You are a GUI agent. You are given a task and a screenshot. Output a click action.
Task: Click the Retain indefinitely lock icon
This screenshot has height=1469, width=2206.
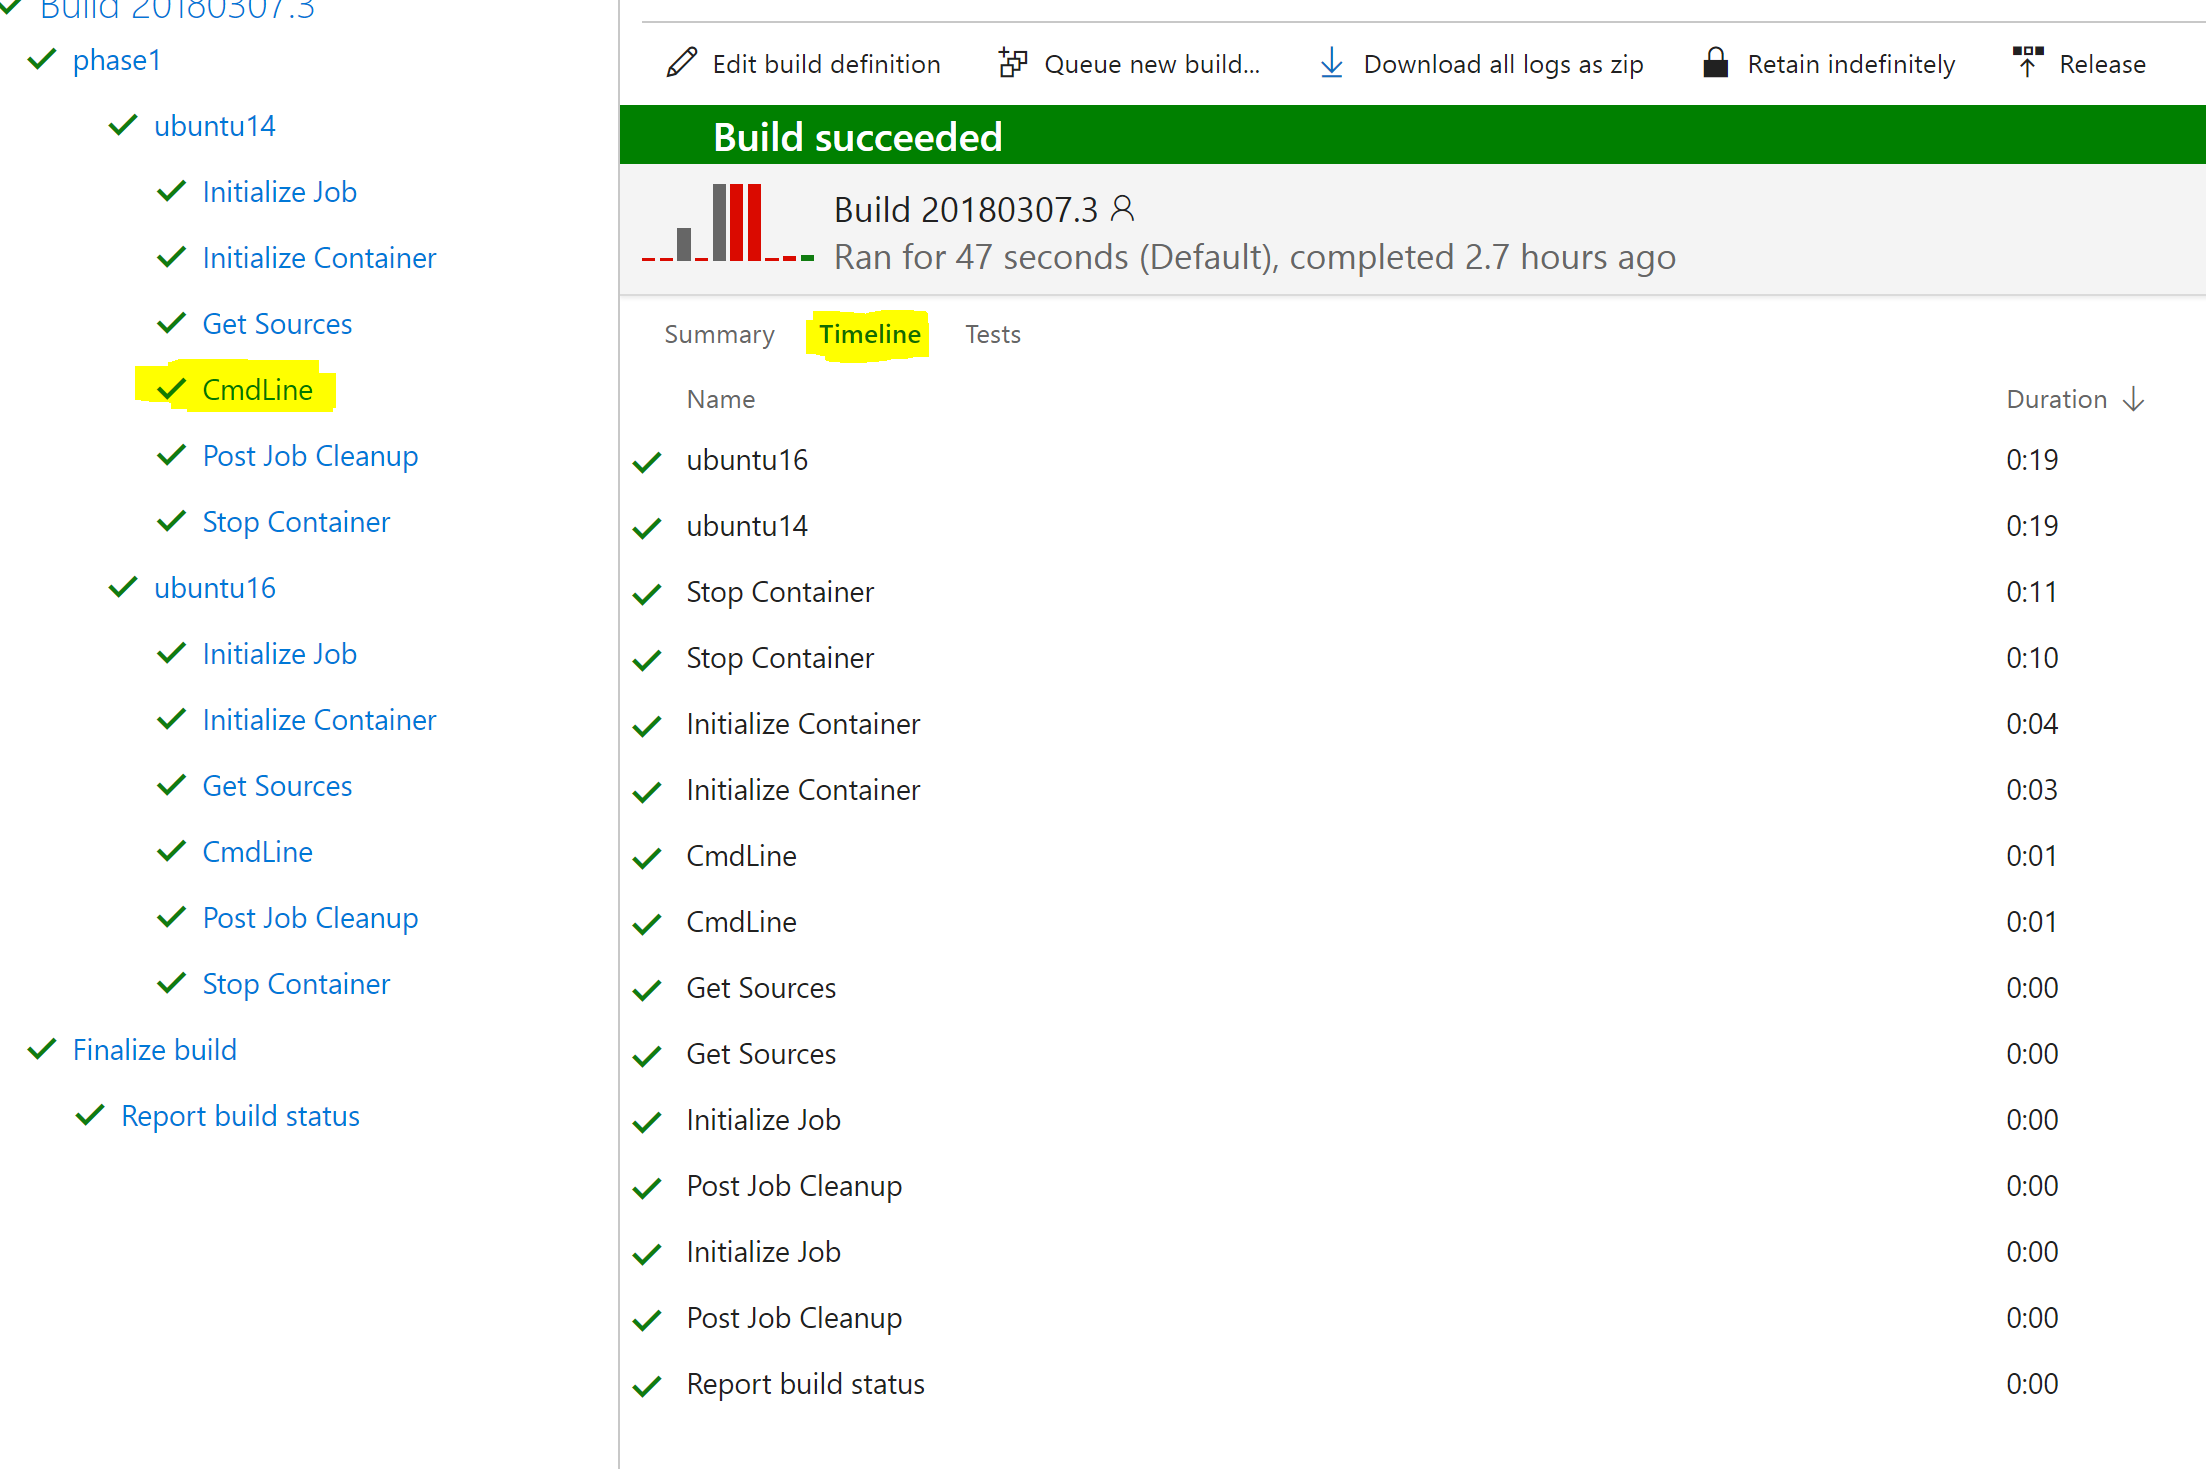point(1716,62)
